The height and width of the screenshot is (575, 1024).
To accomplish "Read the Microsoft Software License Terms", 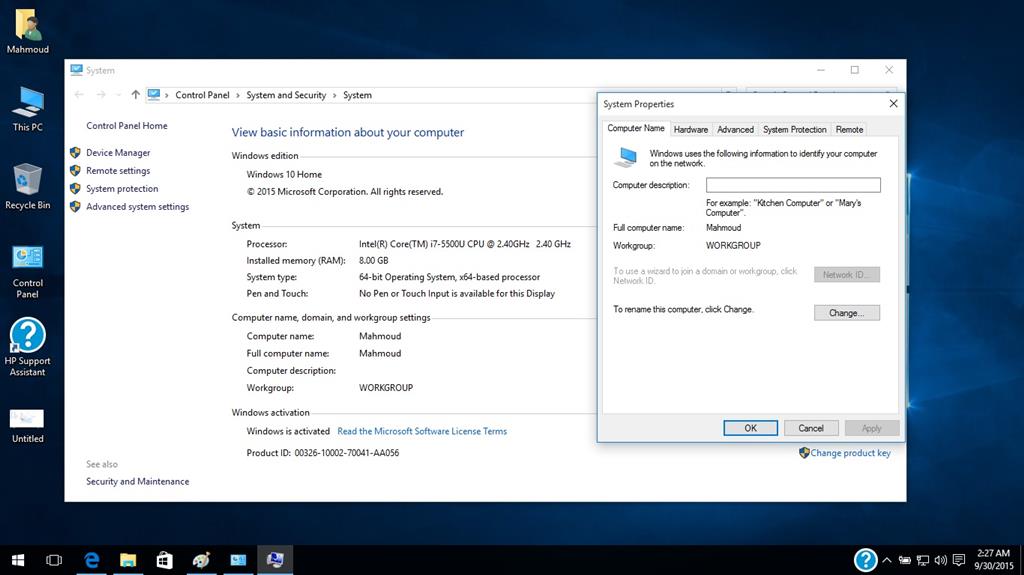I will (422, 431).
